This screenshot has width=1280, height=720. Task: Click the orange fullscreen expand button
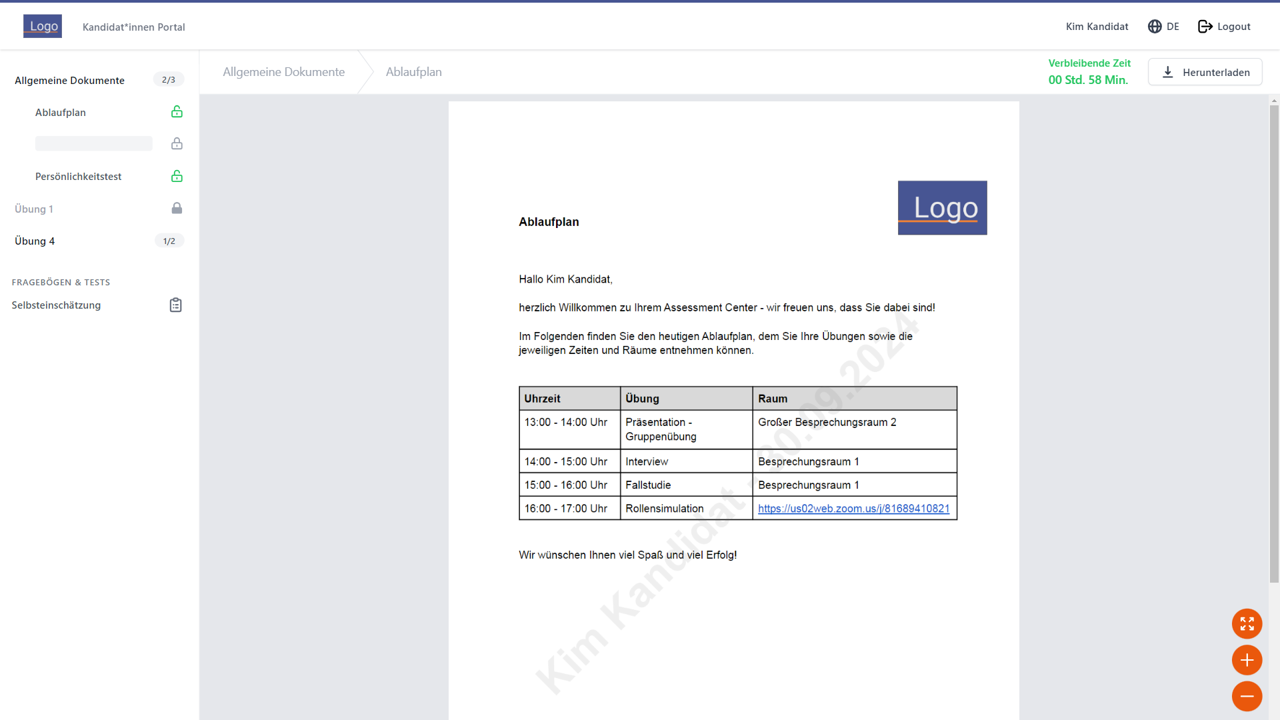1247,624
